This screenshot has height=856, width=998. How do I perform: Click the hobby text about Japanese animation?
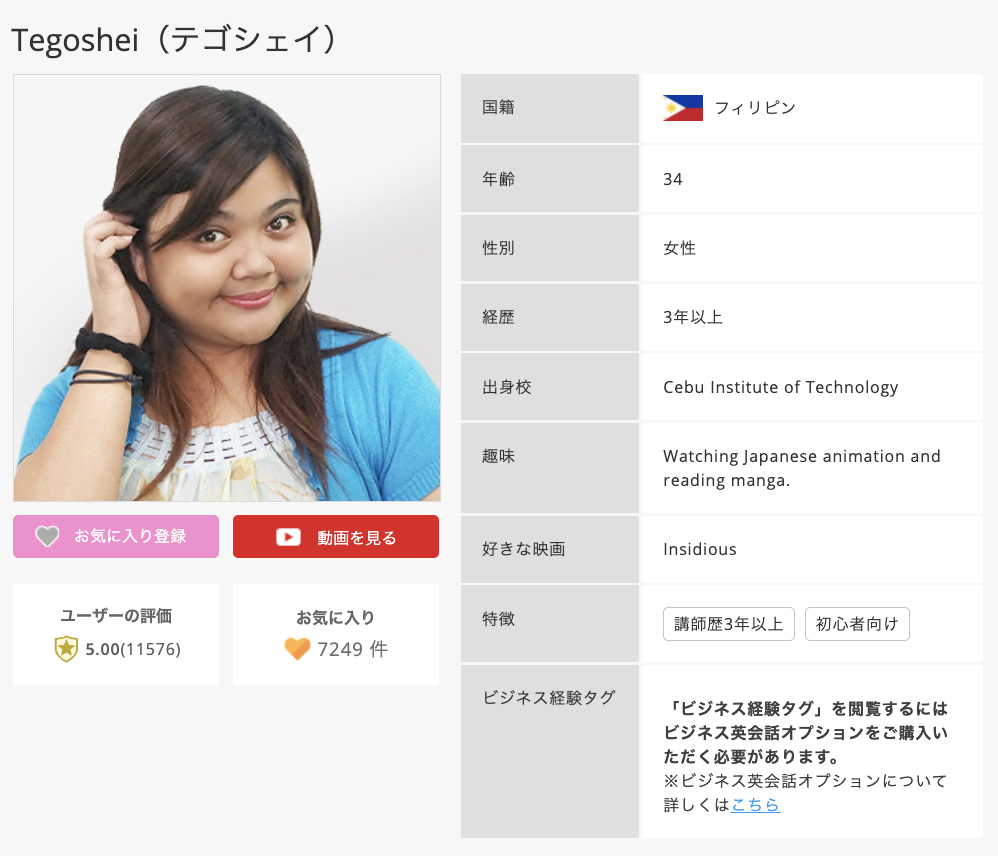[801, 468]
